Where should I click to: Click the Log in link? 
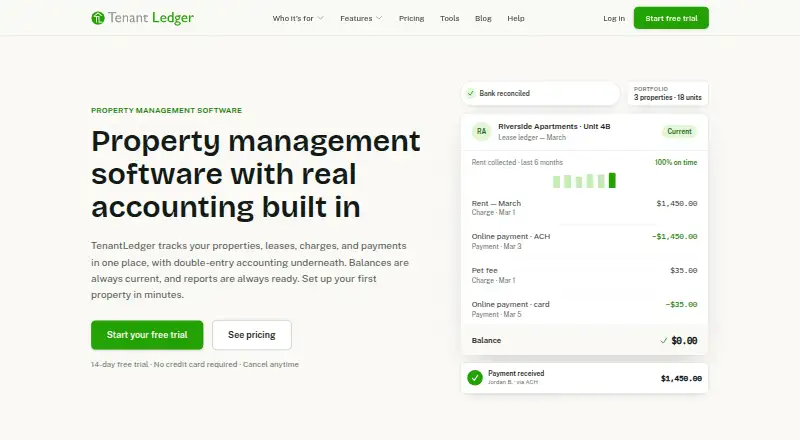(614, 18)
